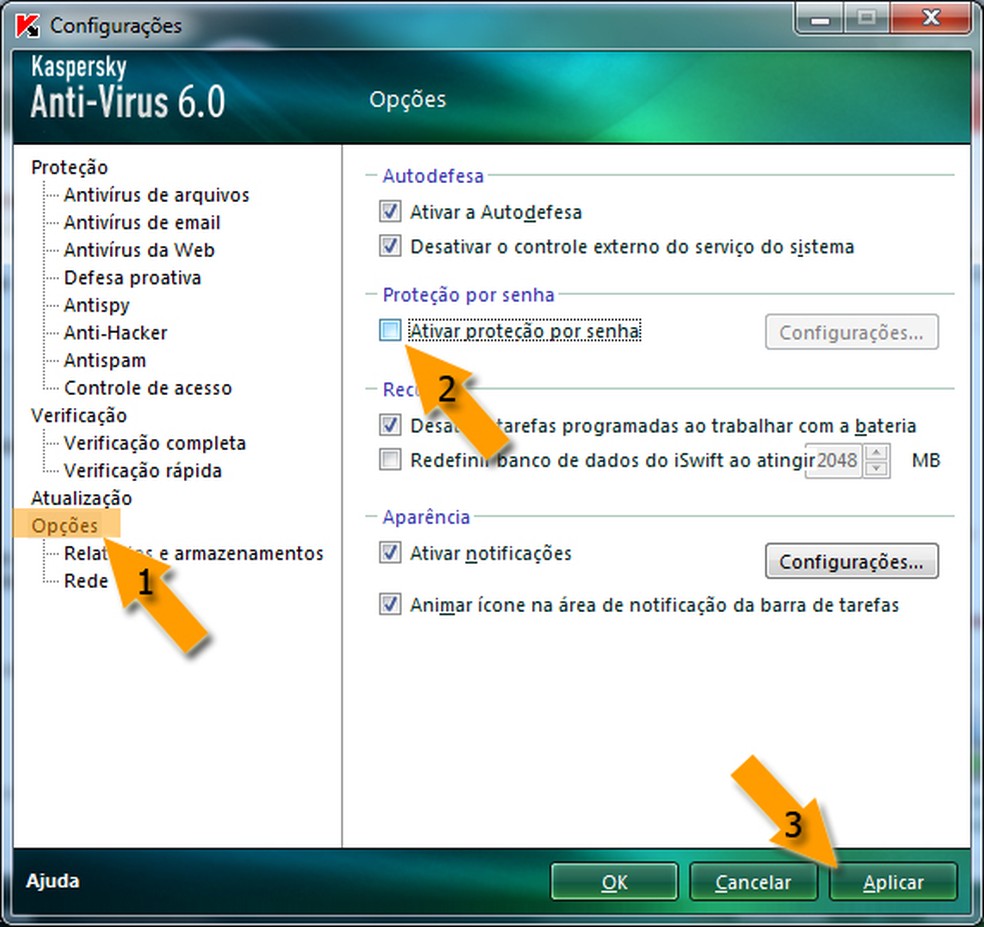Toggle Ativar notificações checkbox
The width and height of the screenshot is (984, 927).
point(390,553)
